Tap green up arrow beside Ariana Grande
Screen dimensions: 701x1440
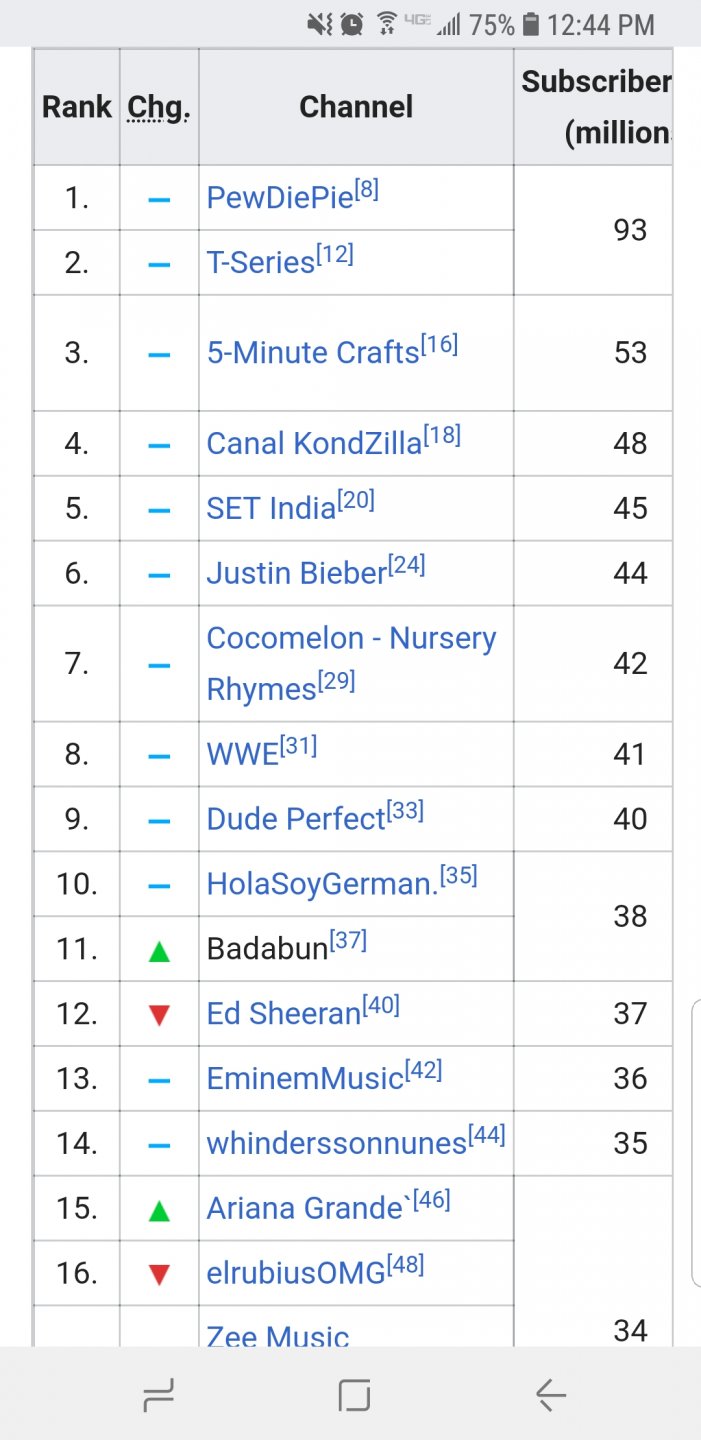tap(159, 1211)
